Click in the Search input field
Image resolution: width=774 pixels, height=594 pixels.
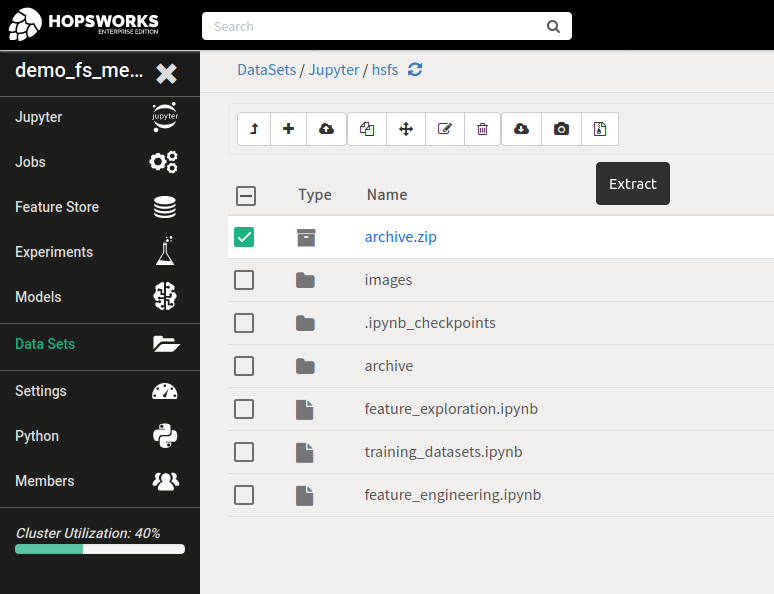[375, 26]
